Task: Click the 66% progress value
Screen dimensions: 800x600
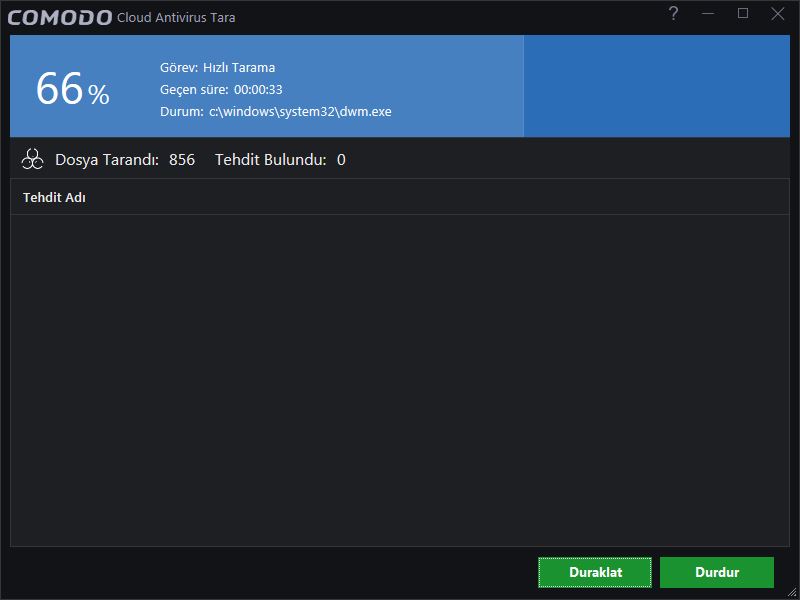Action: click(x=72, y=89)
